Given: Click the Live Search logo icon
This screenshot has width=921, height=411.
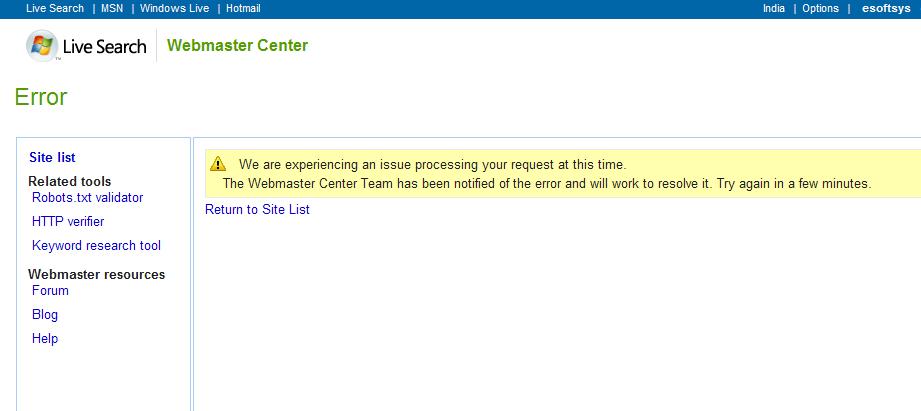Looking at the screenshot, I should click(41, 45).
